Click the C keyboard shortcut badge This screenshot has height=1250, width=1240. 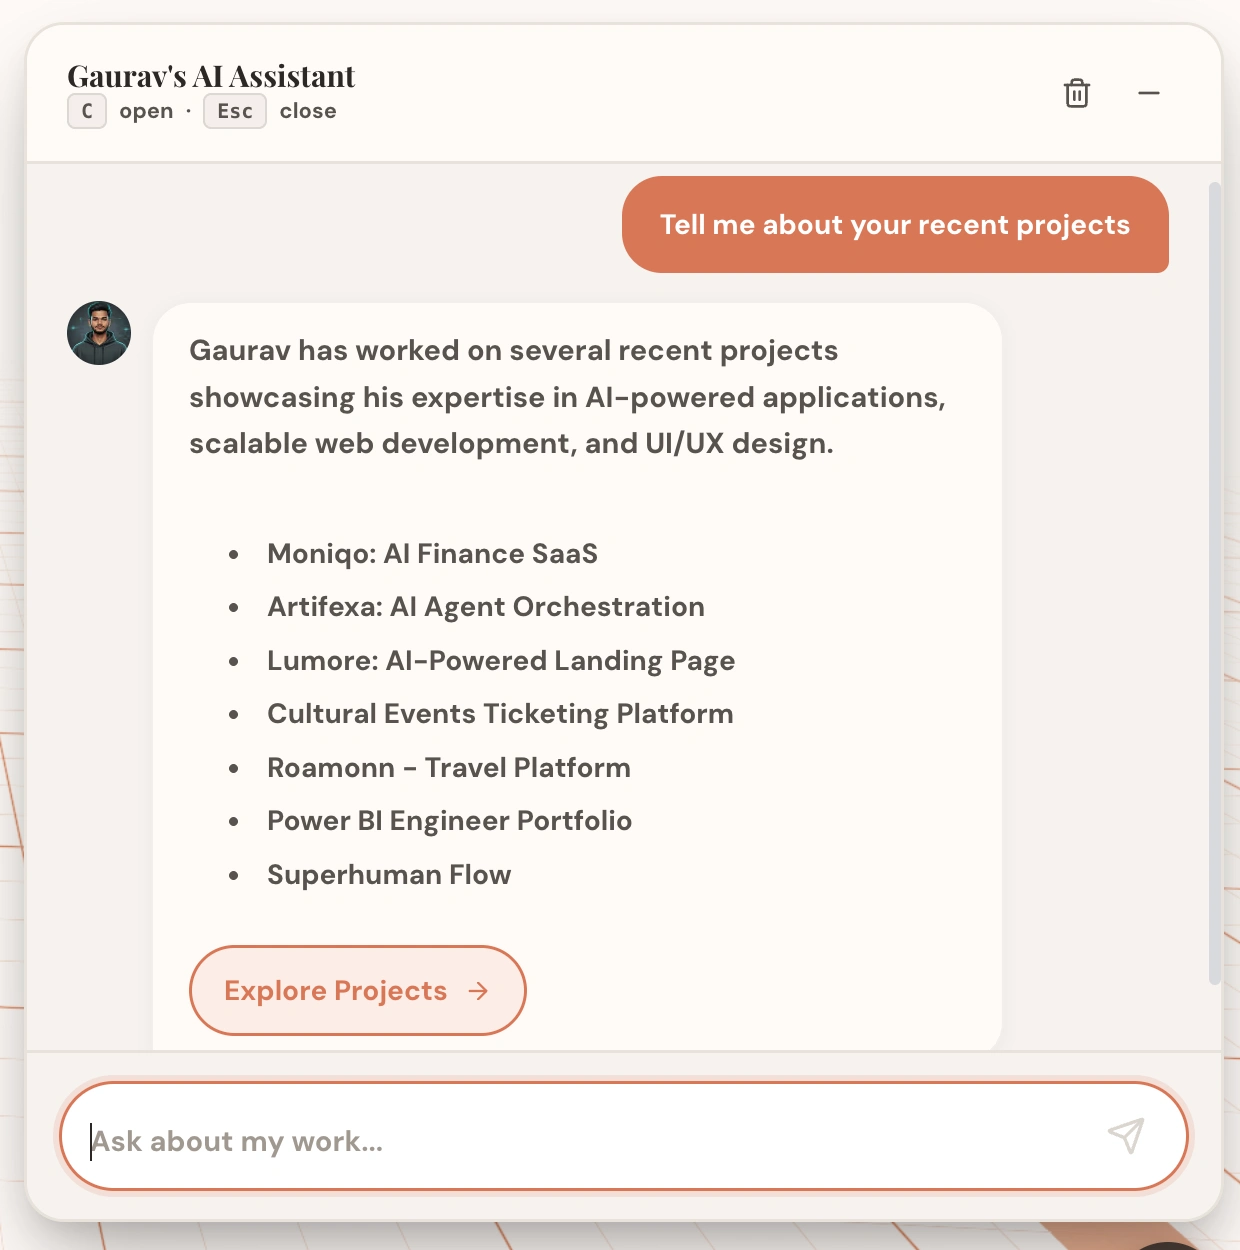tap(87, 111)
